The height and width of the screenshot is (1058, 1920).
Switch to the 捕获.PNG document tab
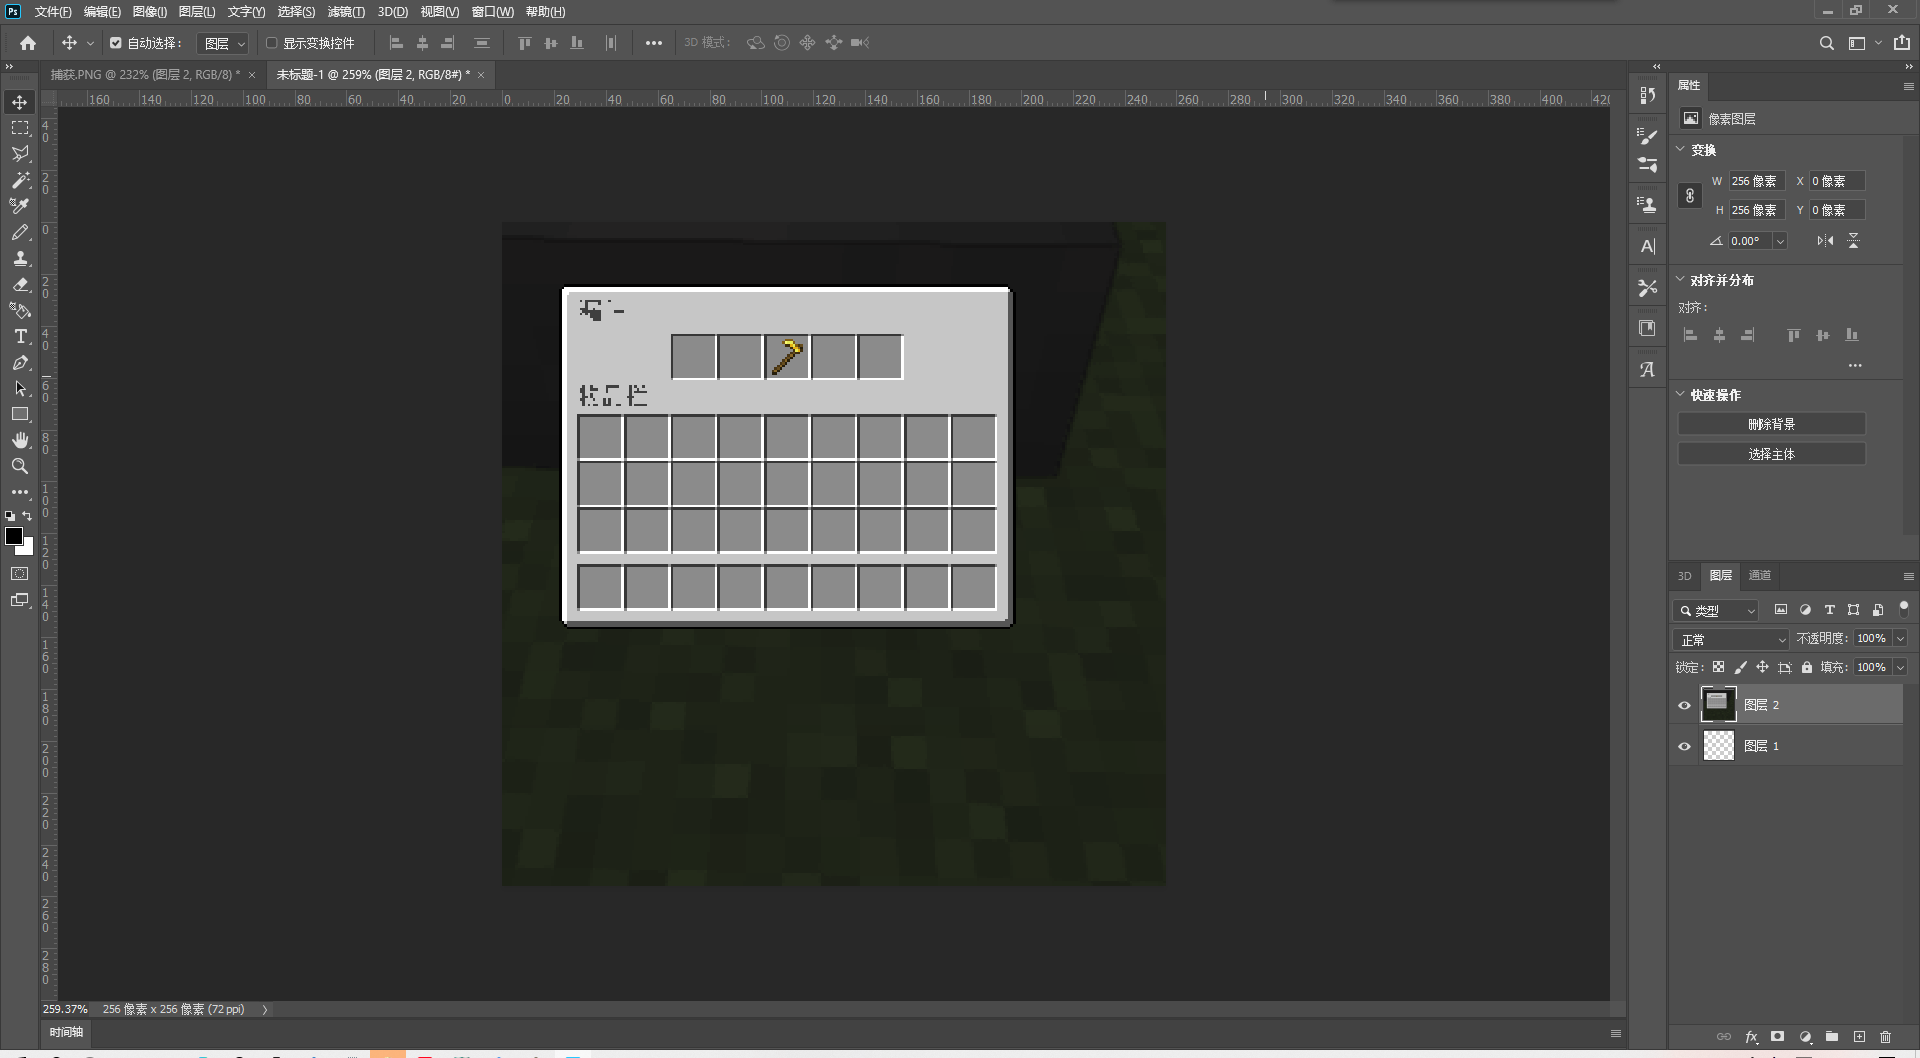[145, 75]
